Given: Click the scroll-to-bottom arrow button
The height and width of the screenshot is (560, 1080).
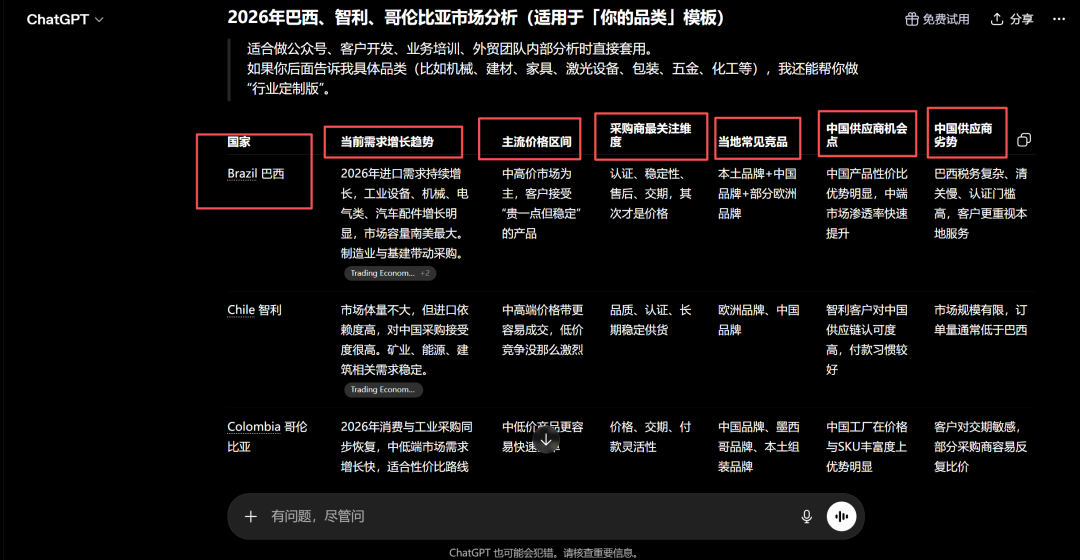Looking at the screenshot, I should (546, 439).
